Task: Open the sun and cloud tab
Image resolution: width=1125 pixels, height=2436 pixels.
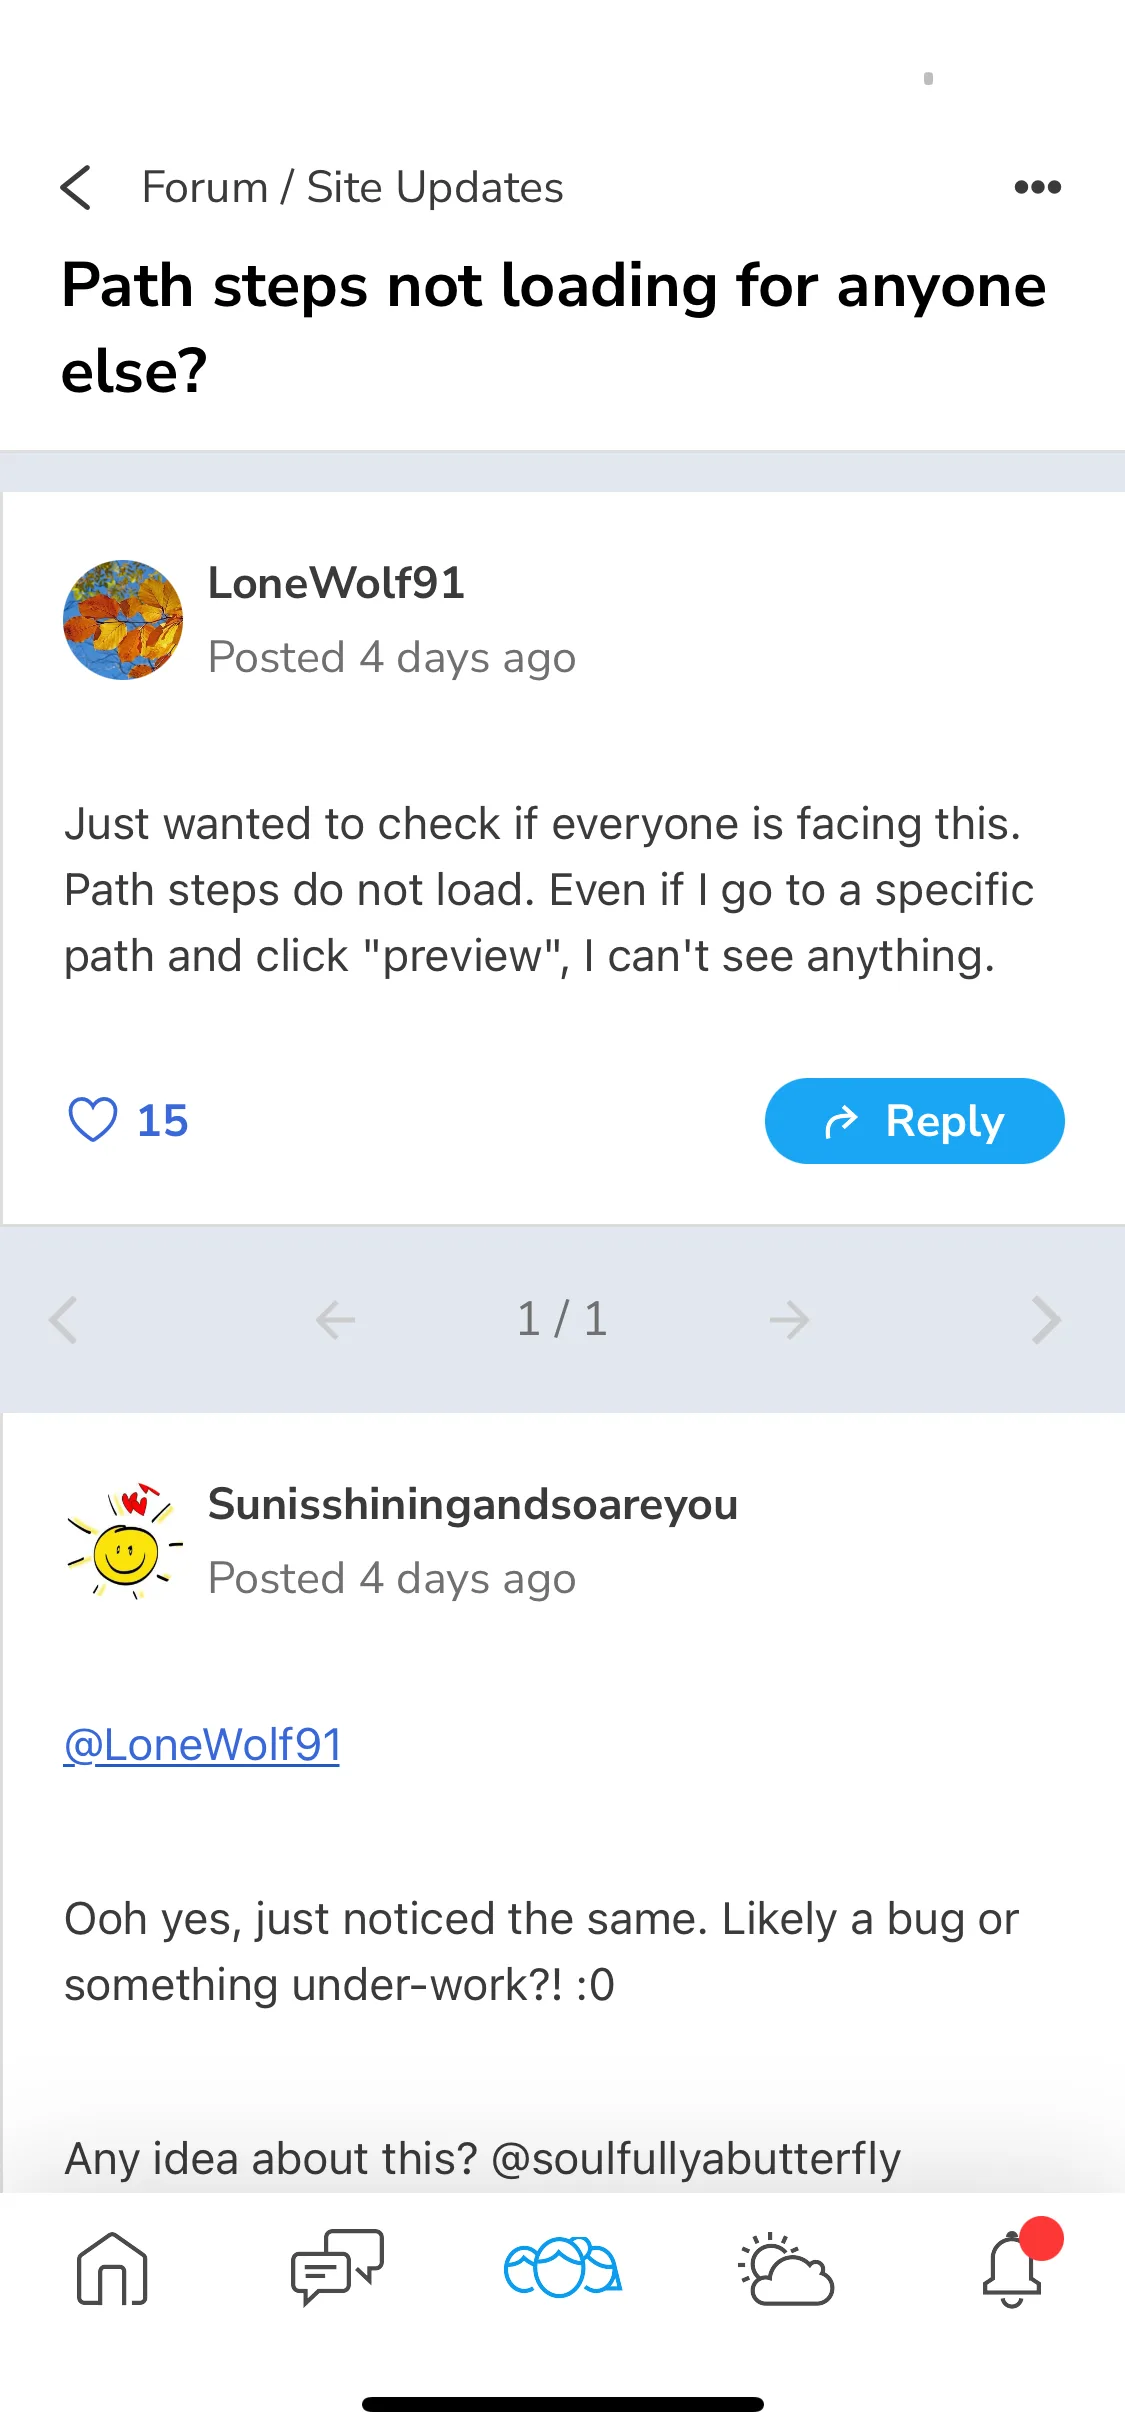Action: coord(787,2269)
